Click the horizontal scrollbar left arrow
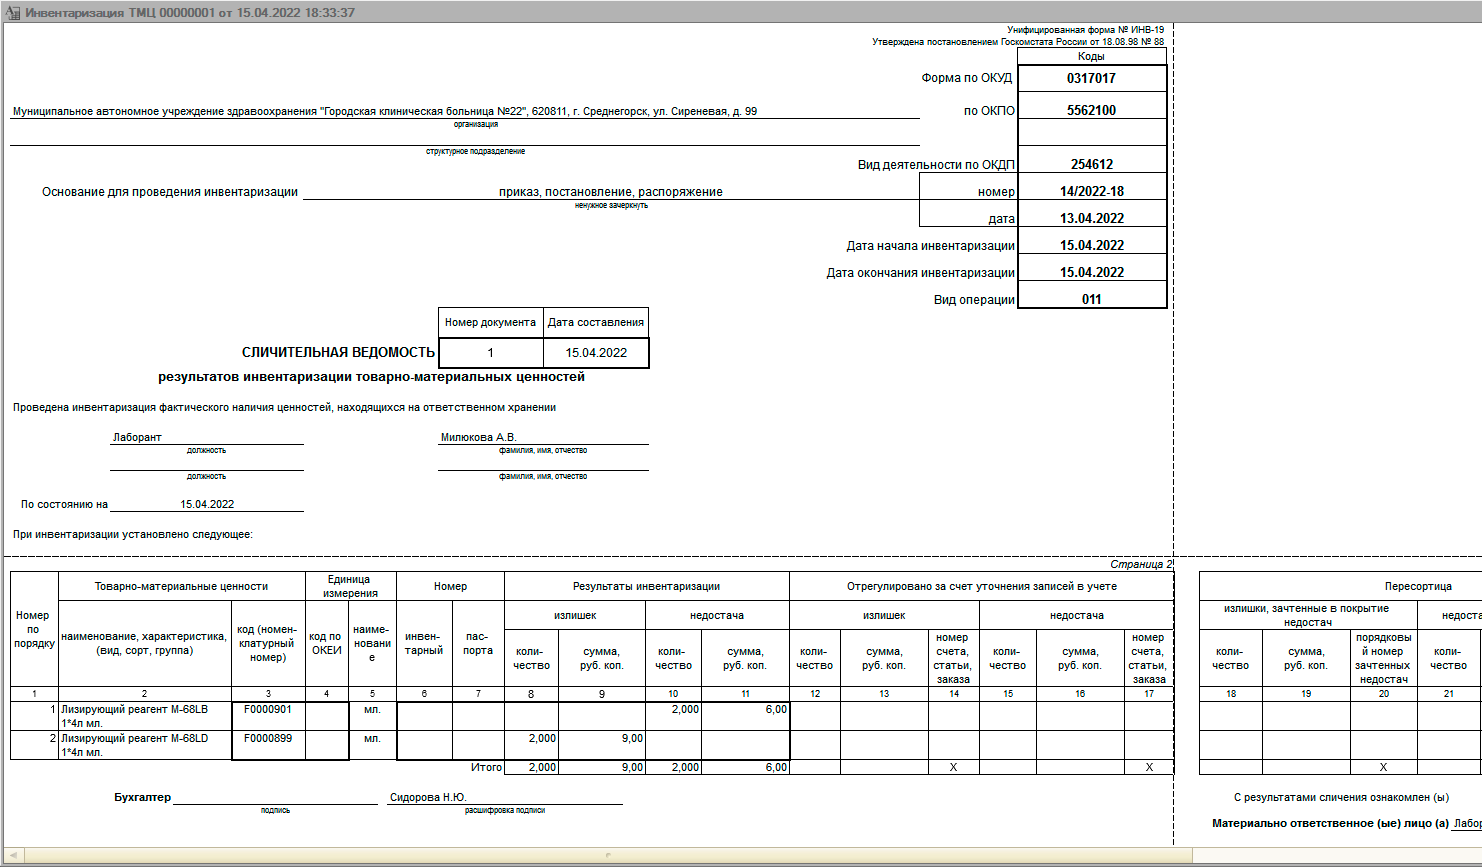 (13, 856)
